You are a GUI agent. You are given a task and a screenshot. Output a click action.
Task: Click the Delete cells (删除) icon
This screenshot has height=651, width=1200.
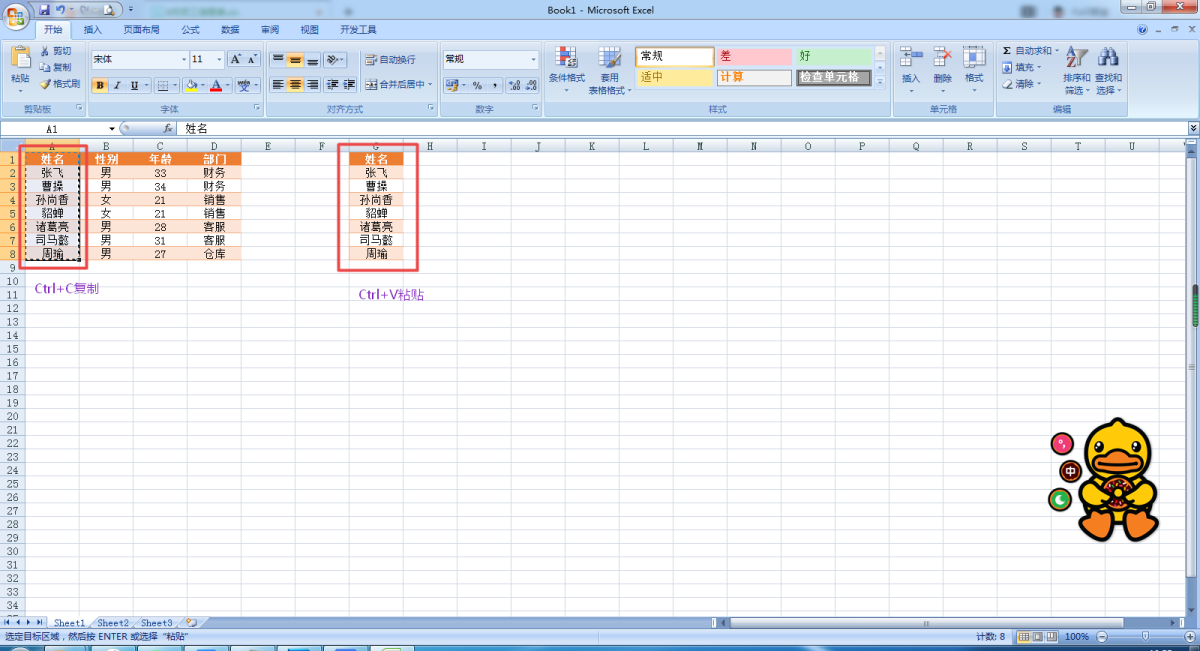[942, 58]
